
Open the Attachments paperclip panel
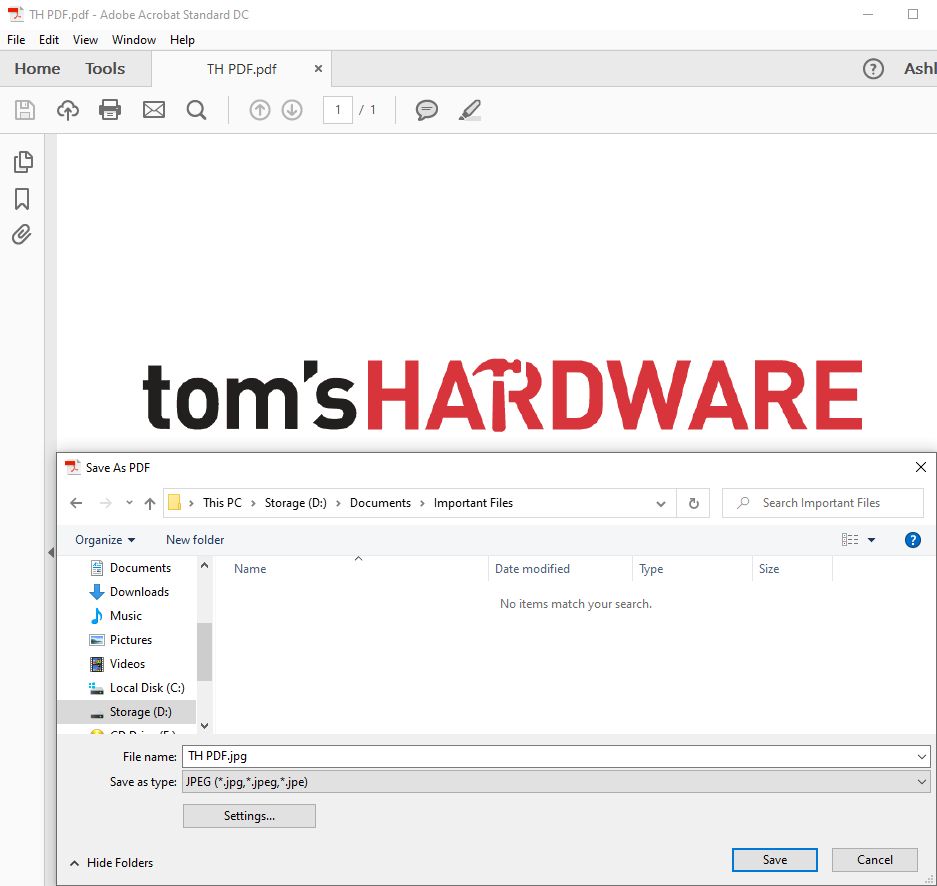(22, 234)
